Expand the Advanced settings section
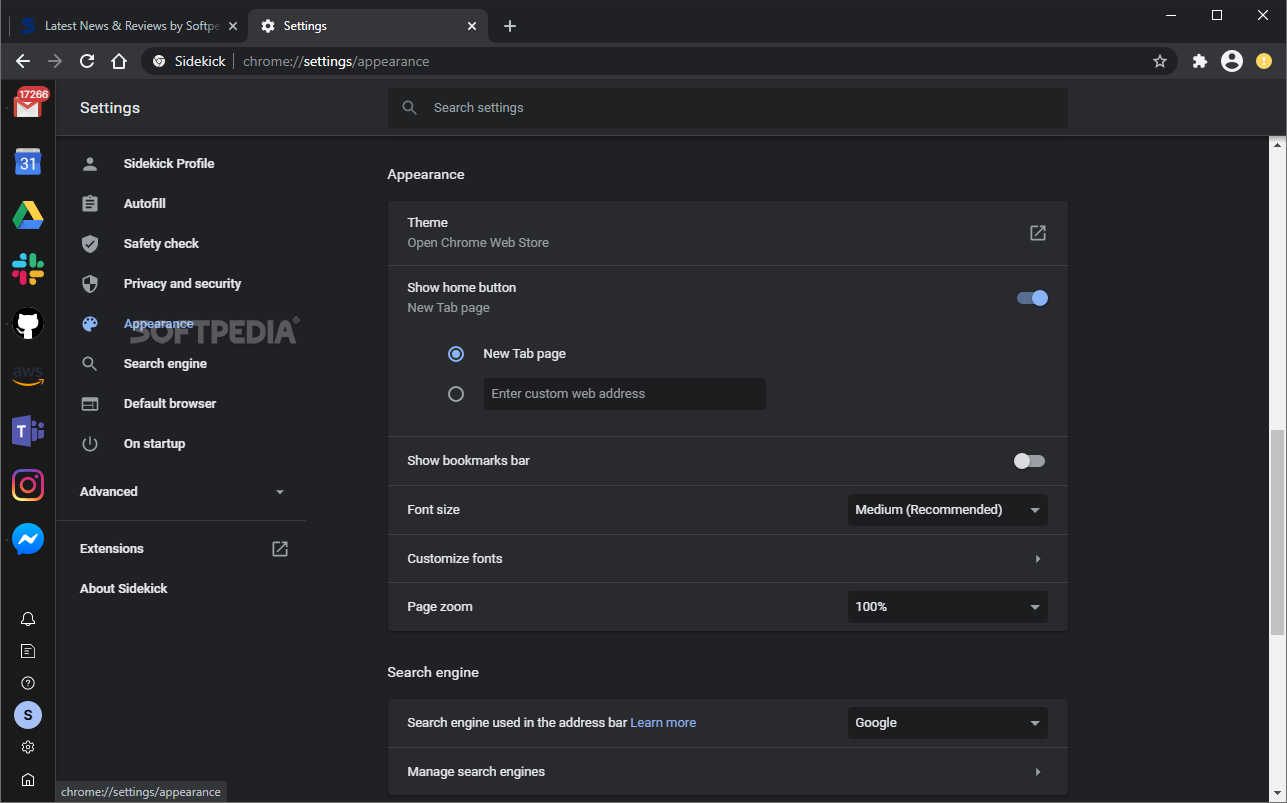Viewport: 1287px width, 803px height. pyautogui.click(x=182, y=492)
